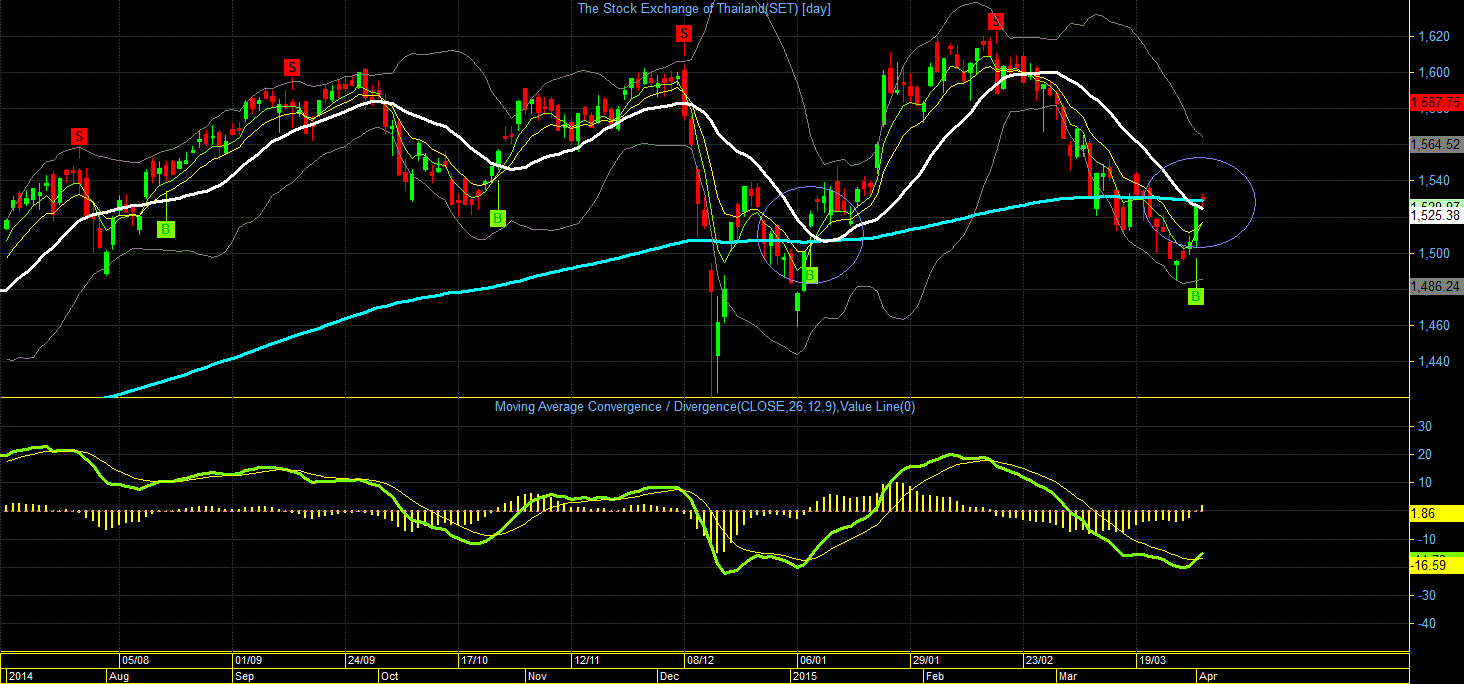Viewport: 1464px width, 684px height.
Task: Select the 01/09 date on the time axis
Action: pyautogui.click(x=249, y=661)
